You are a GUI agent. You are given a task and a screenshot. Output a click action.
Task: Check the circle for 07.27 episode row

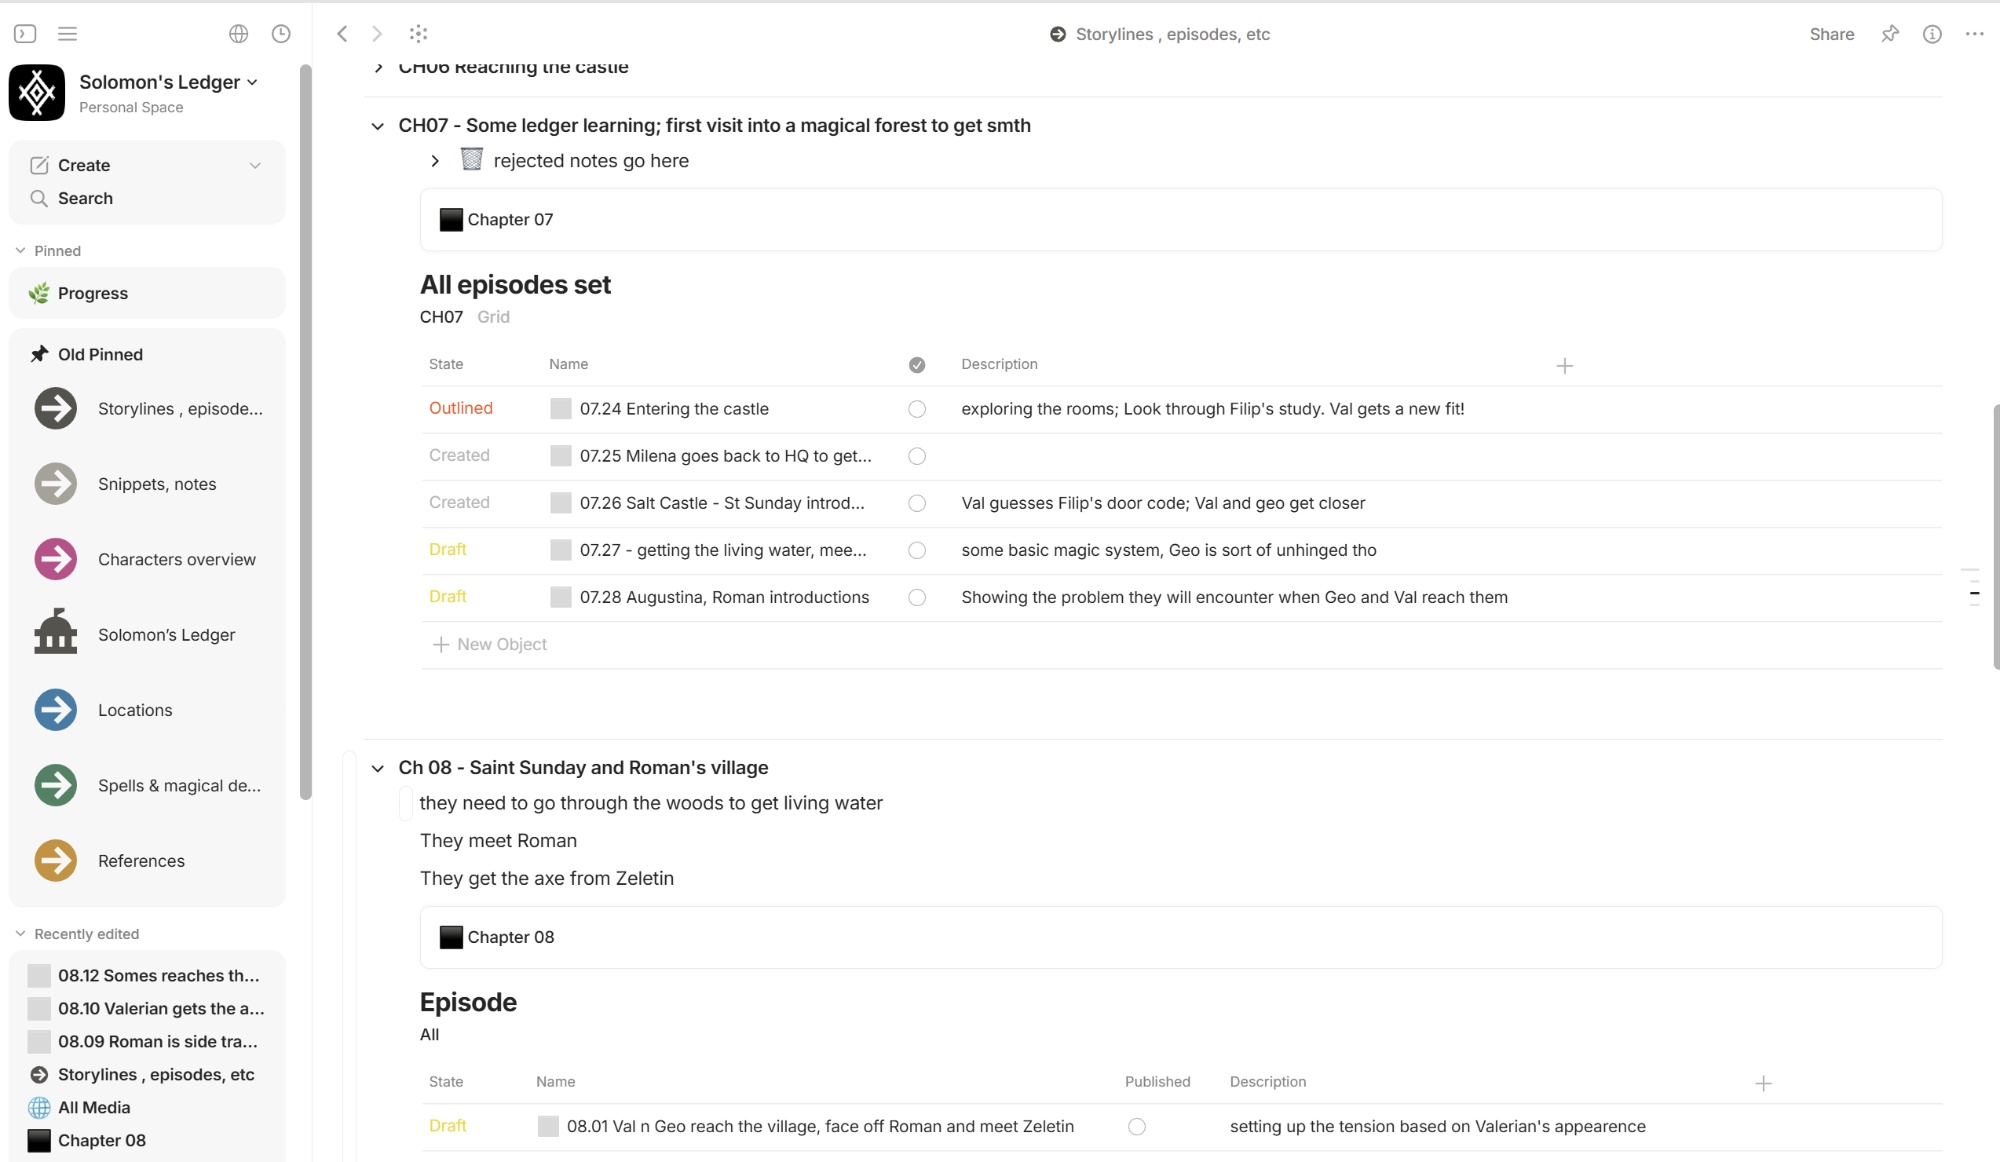pos(916,550)
